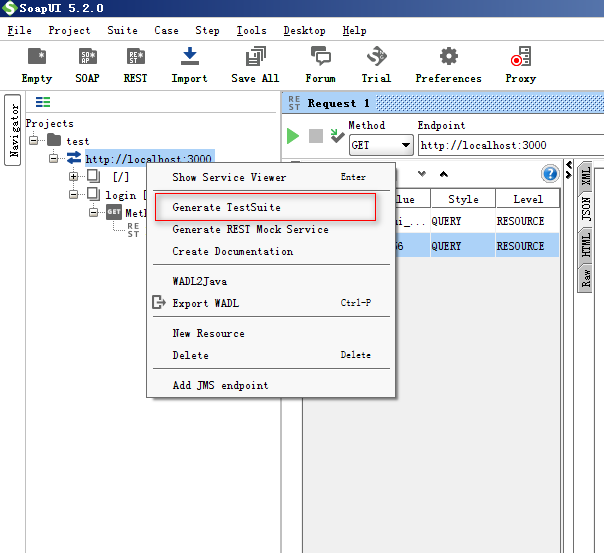Select Generate REST Mock Service
This screenshot has width=604, height=553.
tap(271, 230)
